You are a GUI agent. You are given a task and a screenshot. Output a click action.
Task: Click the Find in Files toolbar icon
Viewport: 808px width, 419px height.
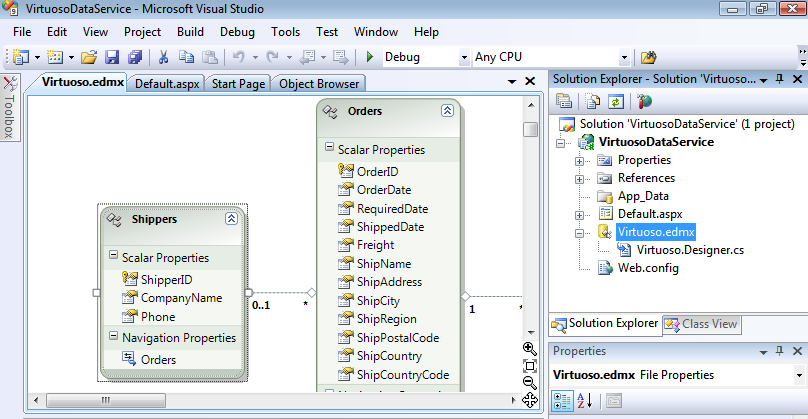648,57
